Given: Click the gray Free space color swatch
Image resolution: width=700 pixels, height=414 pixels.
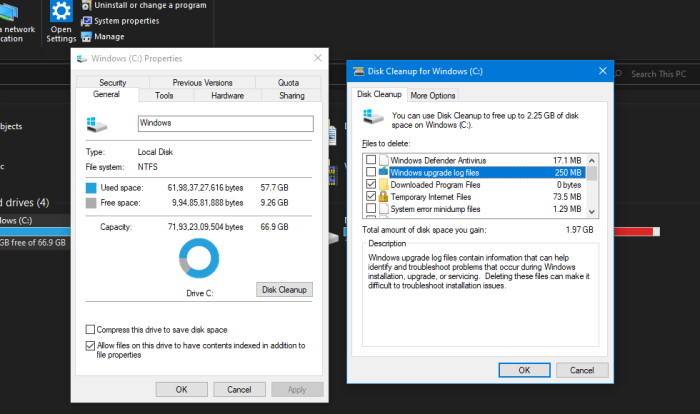Looking at the screenshot, I should coord(91,203).
